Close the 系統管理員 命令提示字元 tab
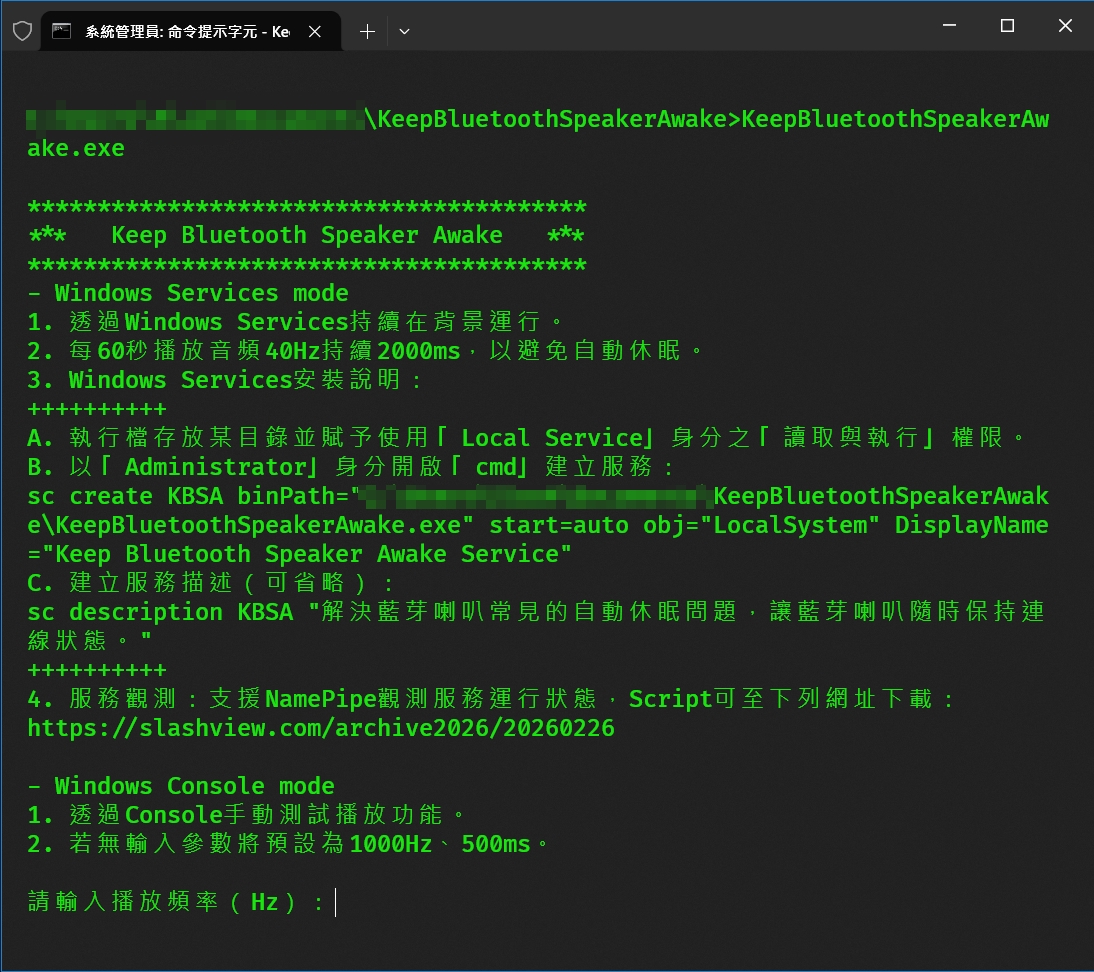This screenshot has width=1094, height=972. [314, 32]
